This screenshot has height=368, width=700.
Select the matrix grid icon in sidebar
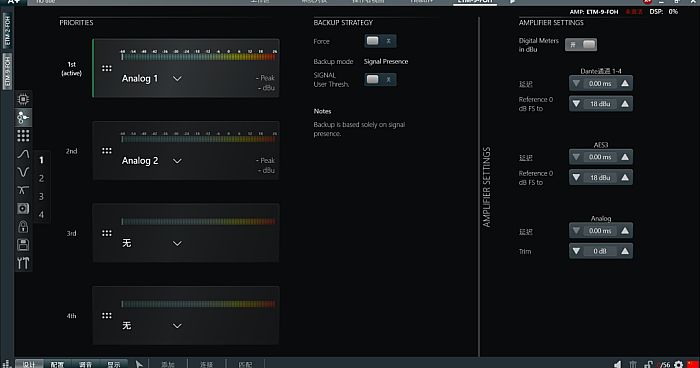point(23,135)
